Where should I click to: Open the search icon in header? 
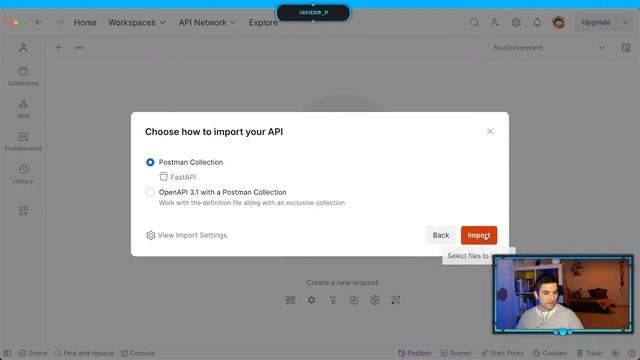(x=474, y=22)
